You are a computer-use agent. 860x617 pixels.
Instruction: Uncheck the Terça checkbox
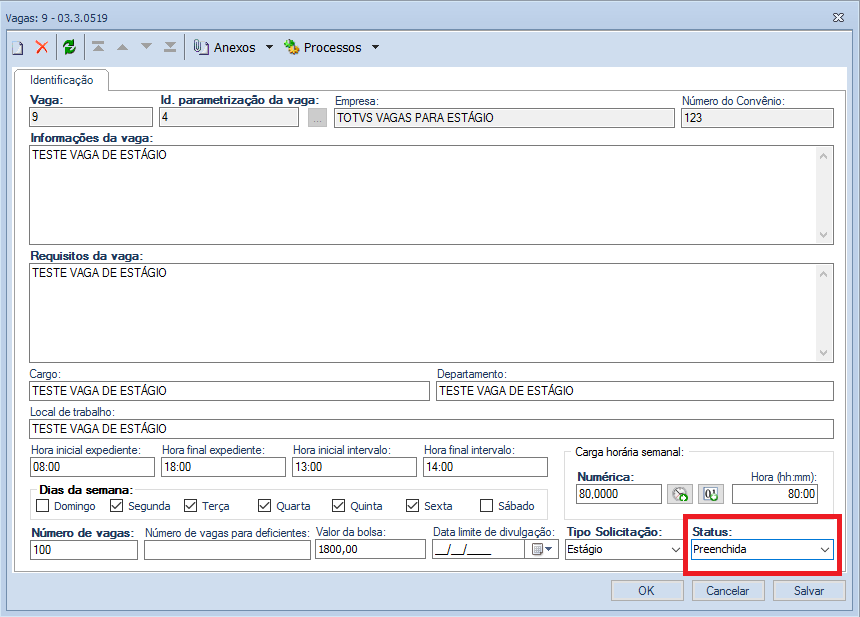[x=190, y=505]
